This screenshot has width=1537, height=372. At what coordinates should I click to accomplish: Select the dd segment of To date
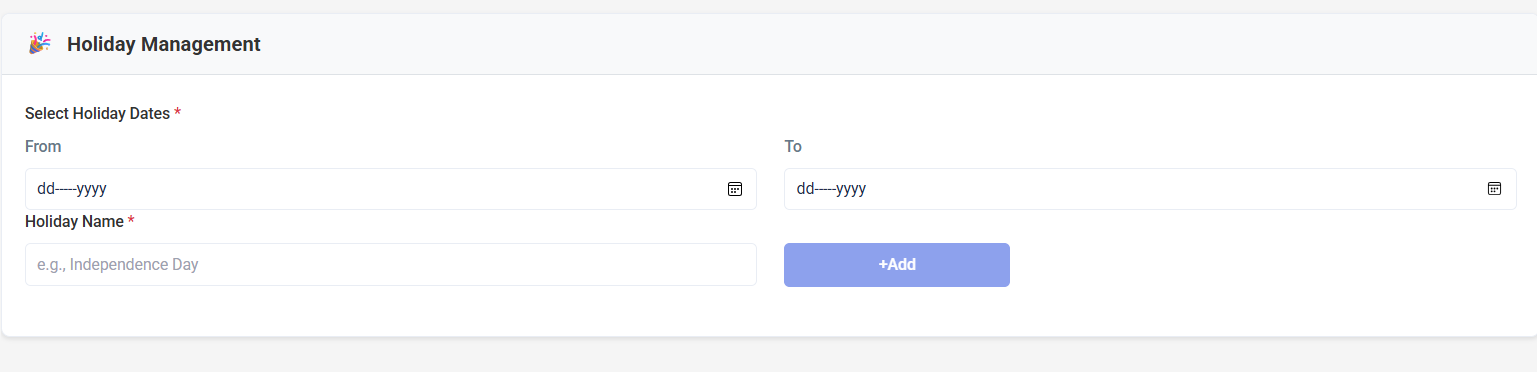point(806,189)
